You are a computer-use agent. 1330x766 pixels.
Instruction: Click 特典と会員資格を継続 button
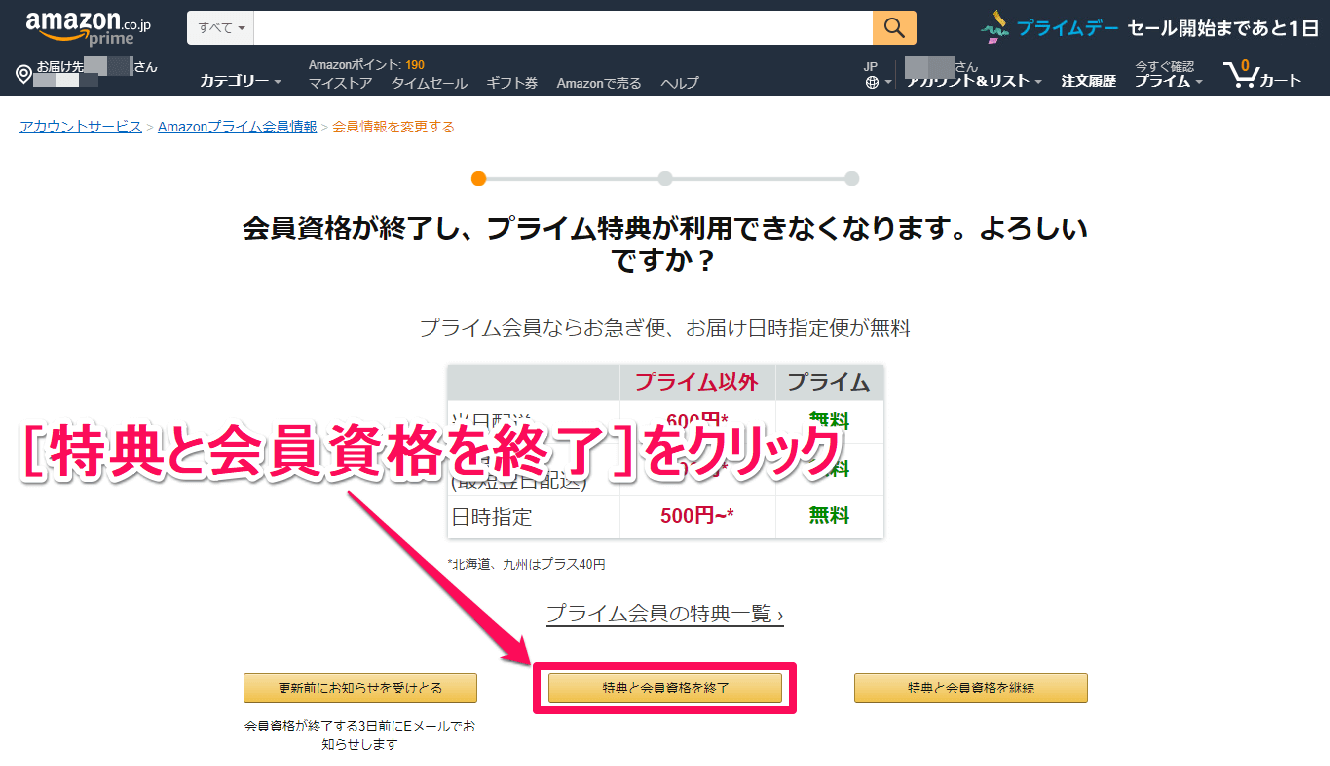(971, 688)
